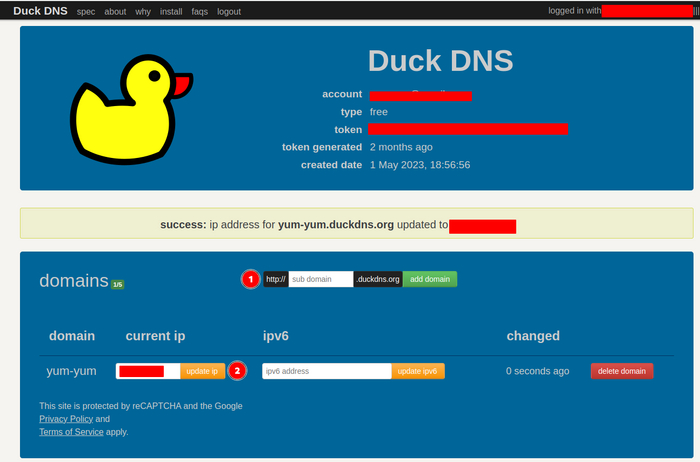Screen dimensions: 700x462
Task: Delete the yum-yum domain
Action: coord(622,371)
